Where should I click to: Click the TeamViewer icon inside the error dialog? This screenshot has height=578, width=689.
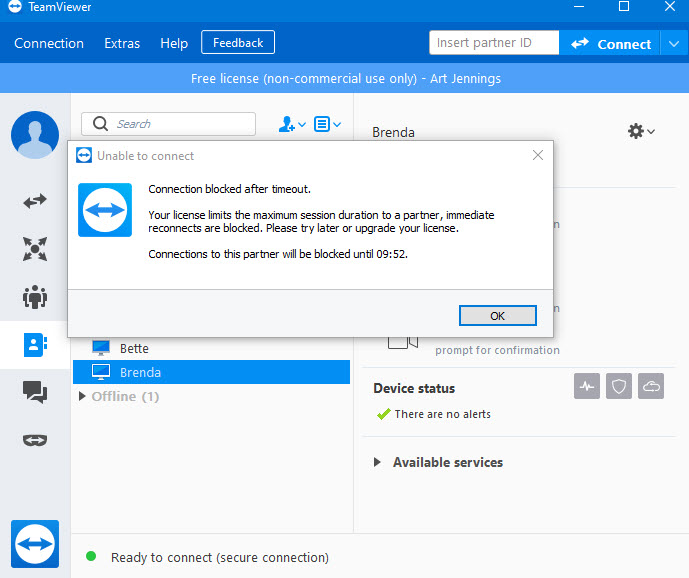pos(105,210)
